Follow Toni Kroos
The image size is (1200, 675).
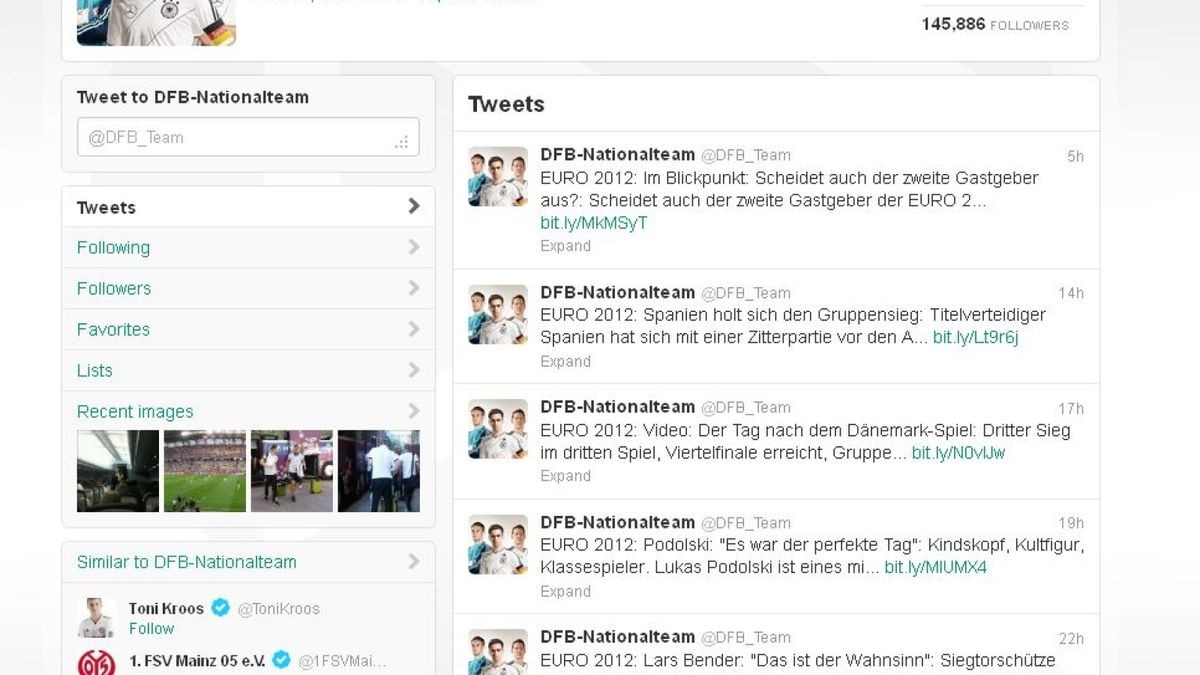(x=151, y=629)
